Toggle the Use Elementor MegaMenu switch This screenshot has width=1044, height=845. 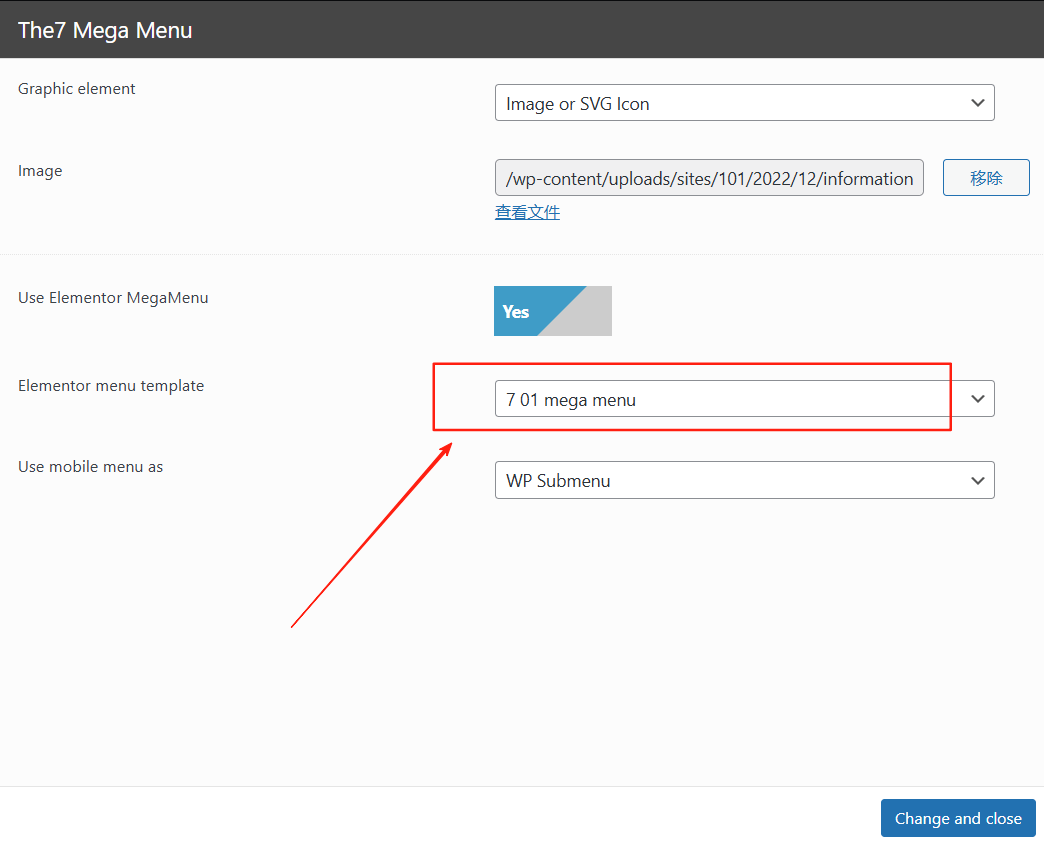pos(553,311)
